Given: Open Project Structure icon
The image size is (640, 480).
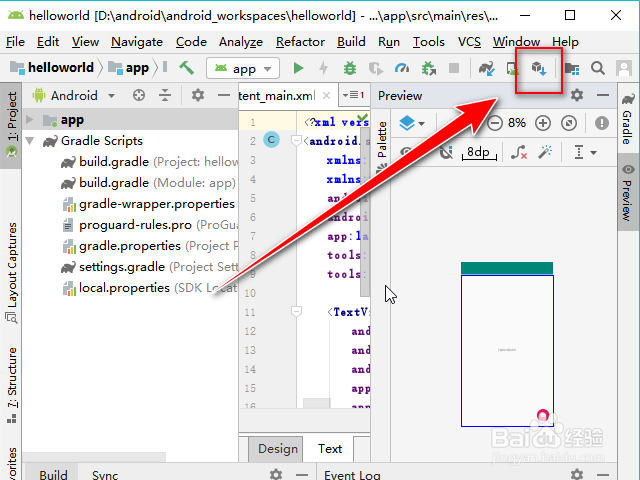Looking at the screenshot, I should 572,68.
